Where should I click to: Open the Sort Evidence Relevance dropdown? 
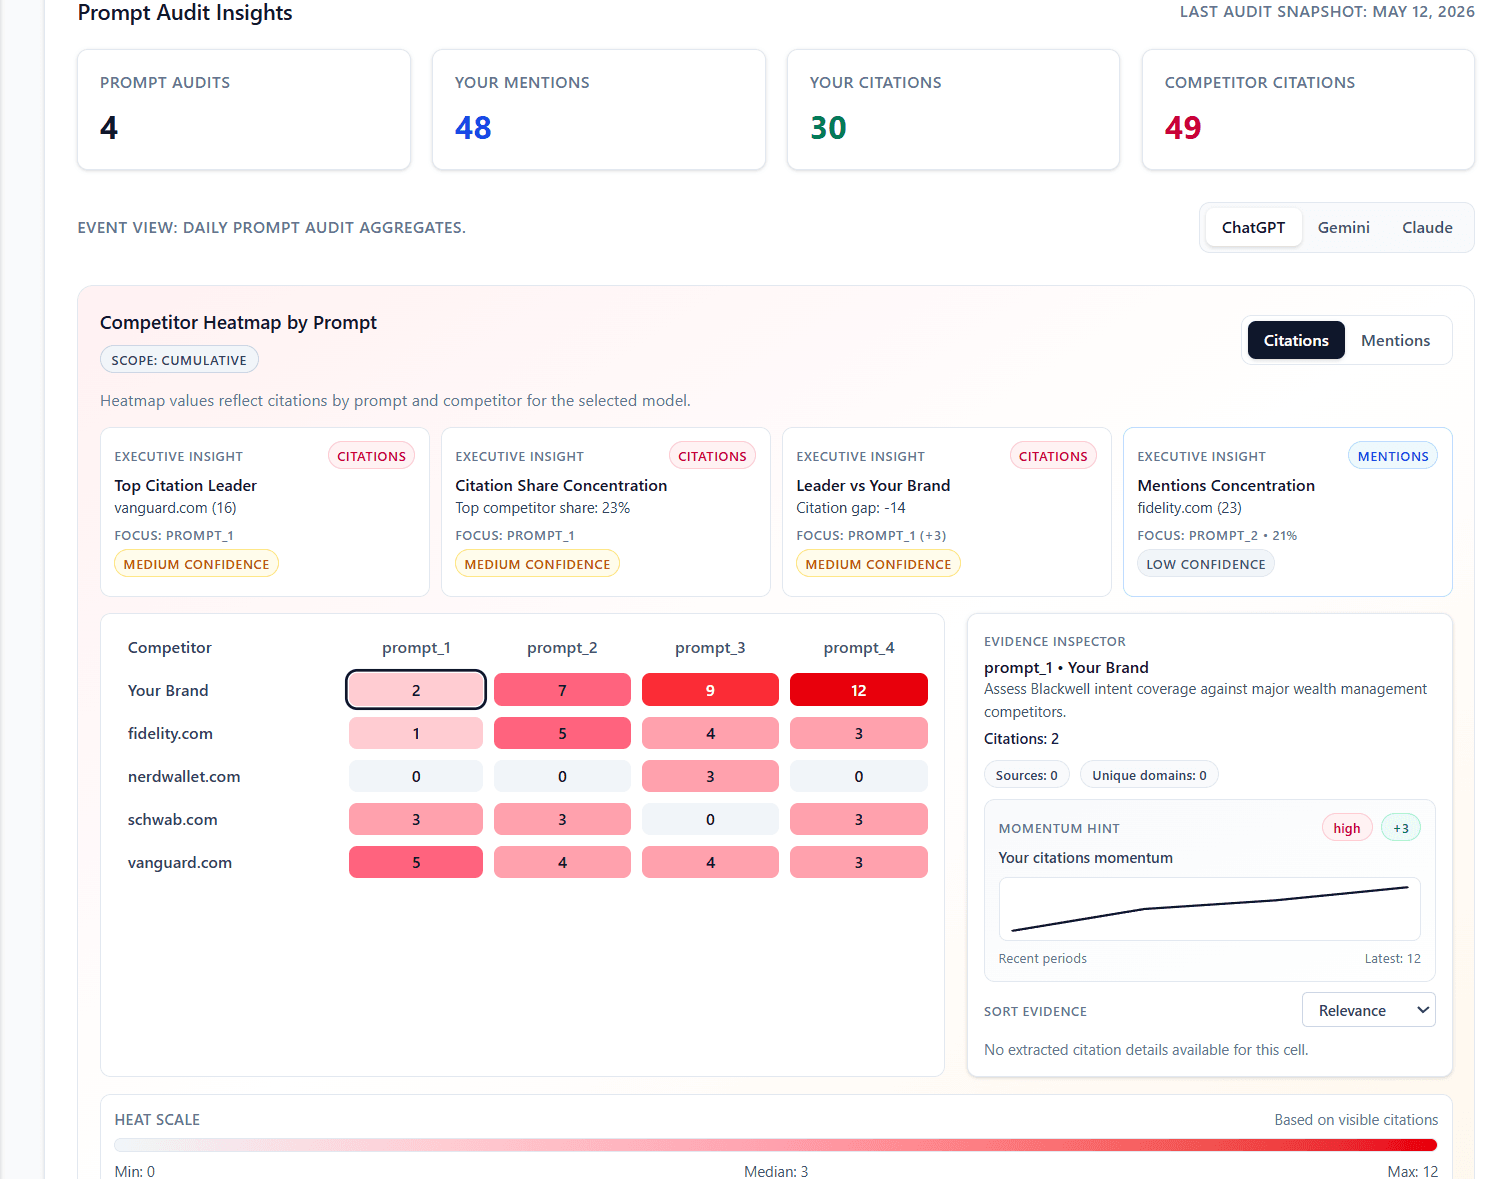(x=1368, y=1010)
